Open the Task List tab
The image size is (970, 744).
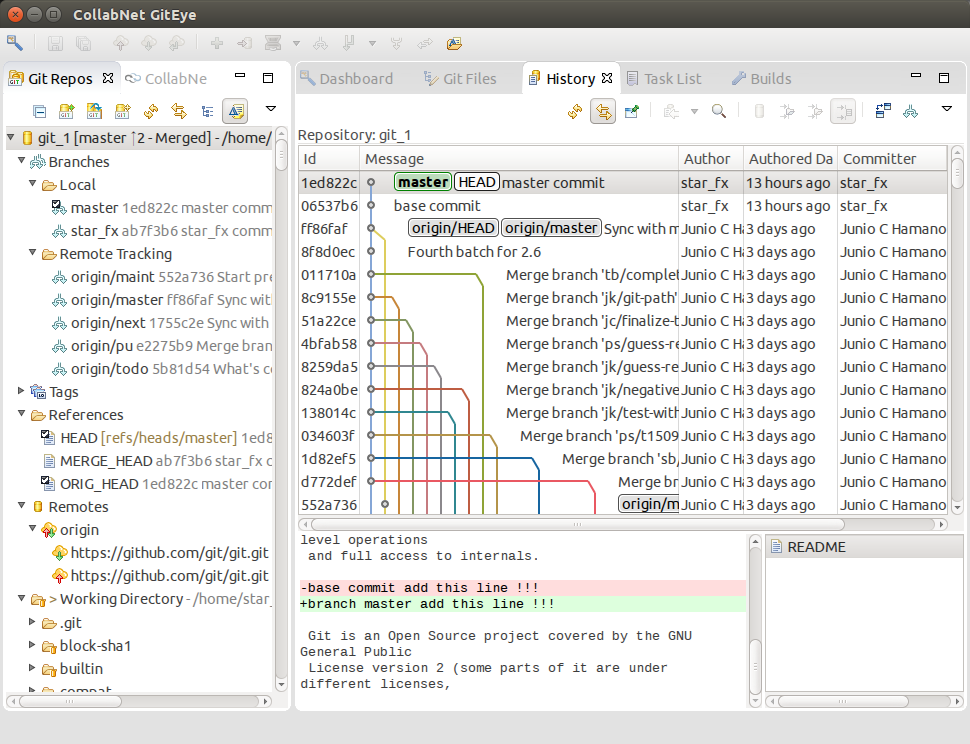coord(664,79)
